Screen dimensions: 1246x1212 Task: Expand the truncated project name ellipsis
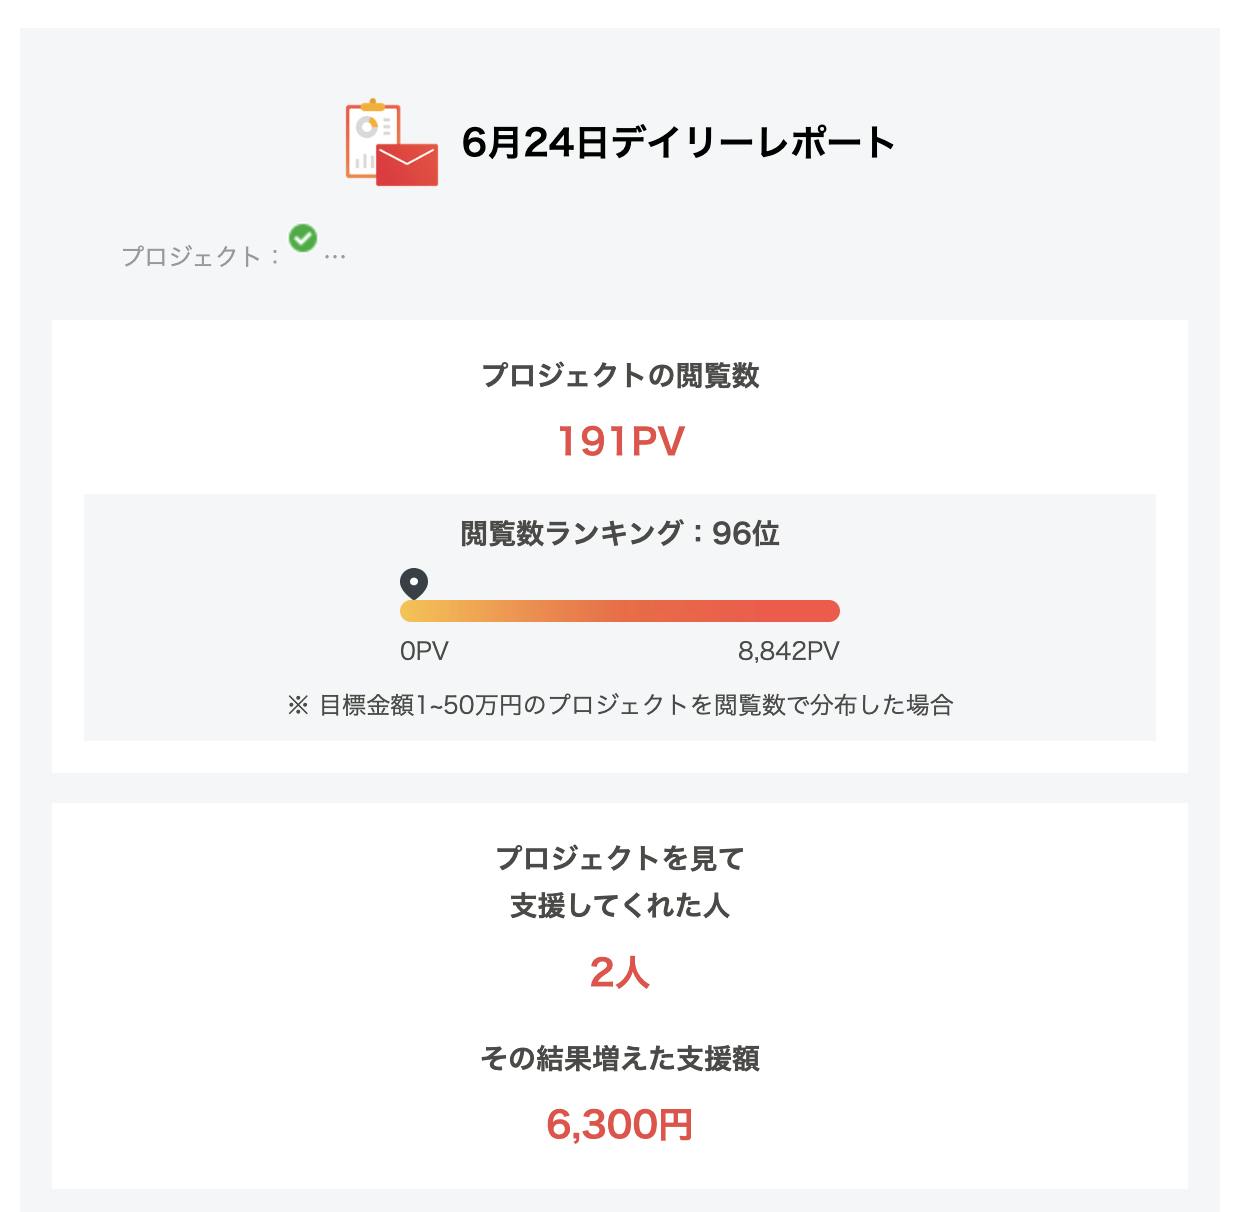coord(335,257)
